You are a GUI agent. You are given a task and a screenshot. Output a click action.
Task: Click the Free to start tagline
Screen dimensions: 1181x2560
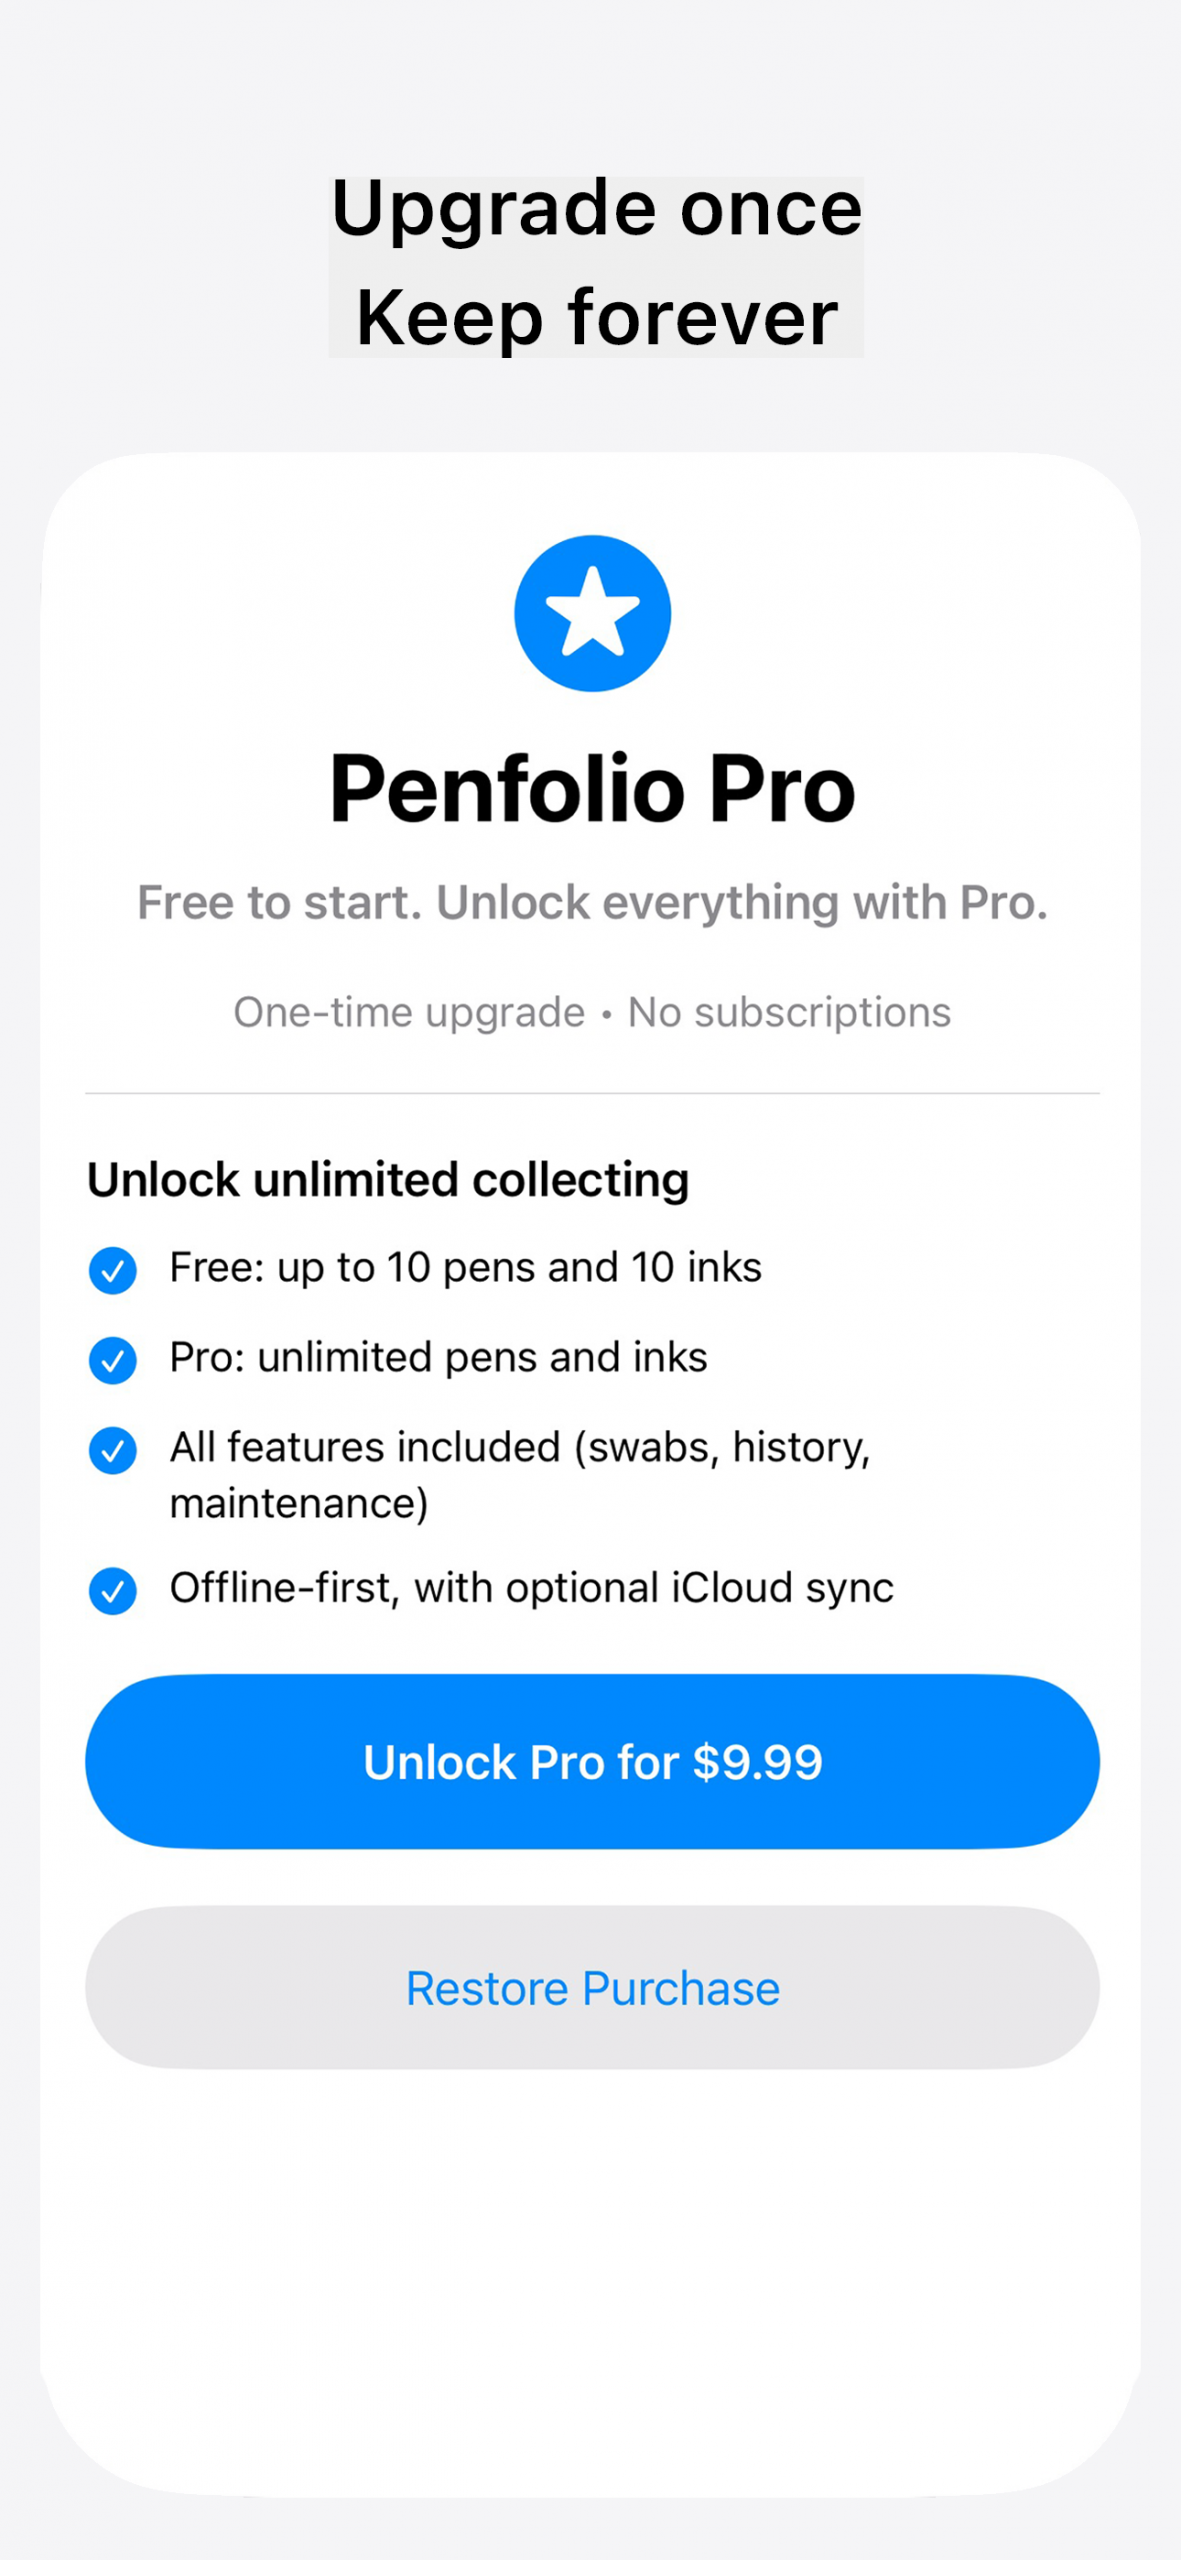pos(592,902)
